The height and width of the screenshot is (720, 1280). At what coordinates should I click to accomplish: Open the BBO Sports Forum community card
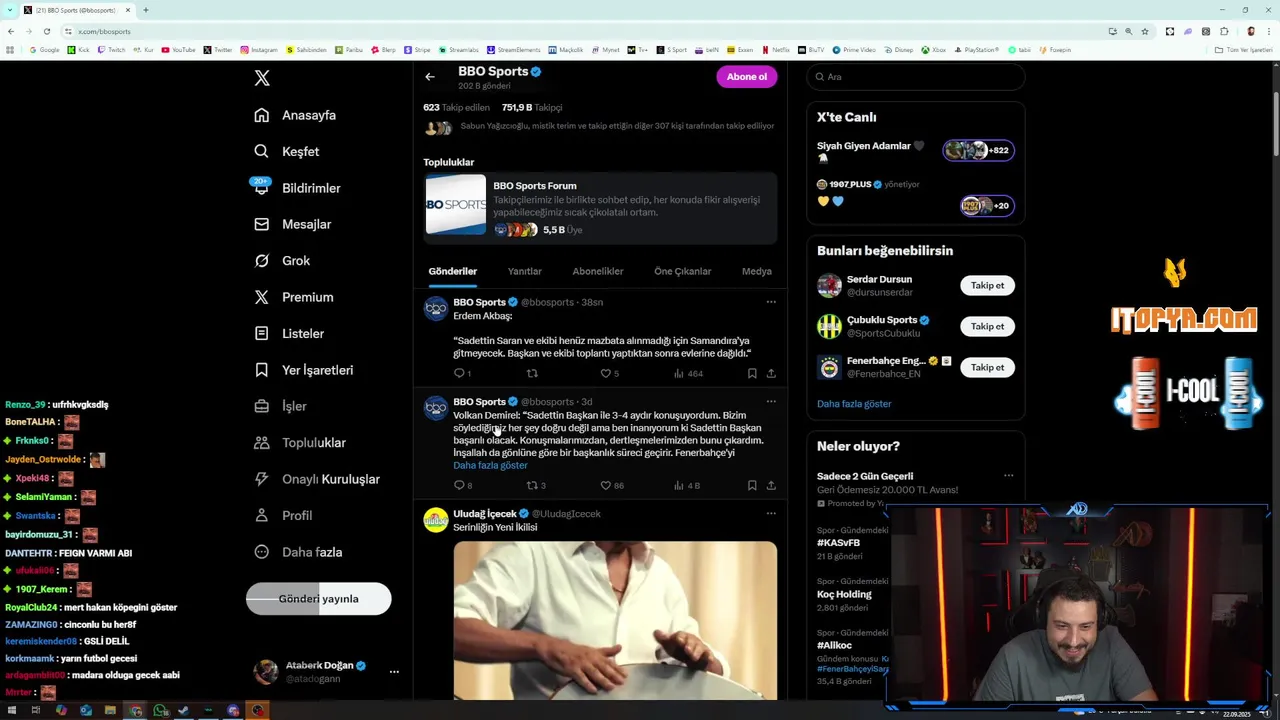tap(600, 207)
